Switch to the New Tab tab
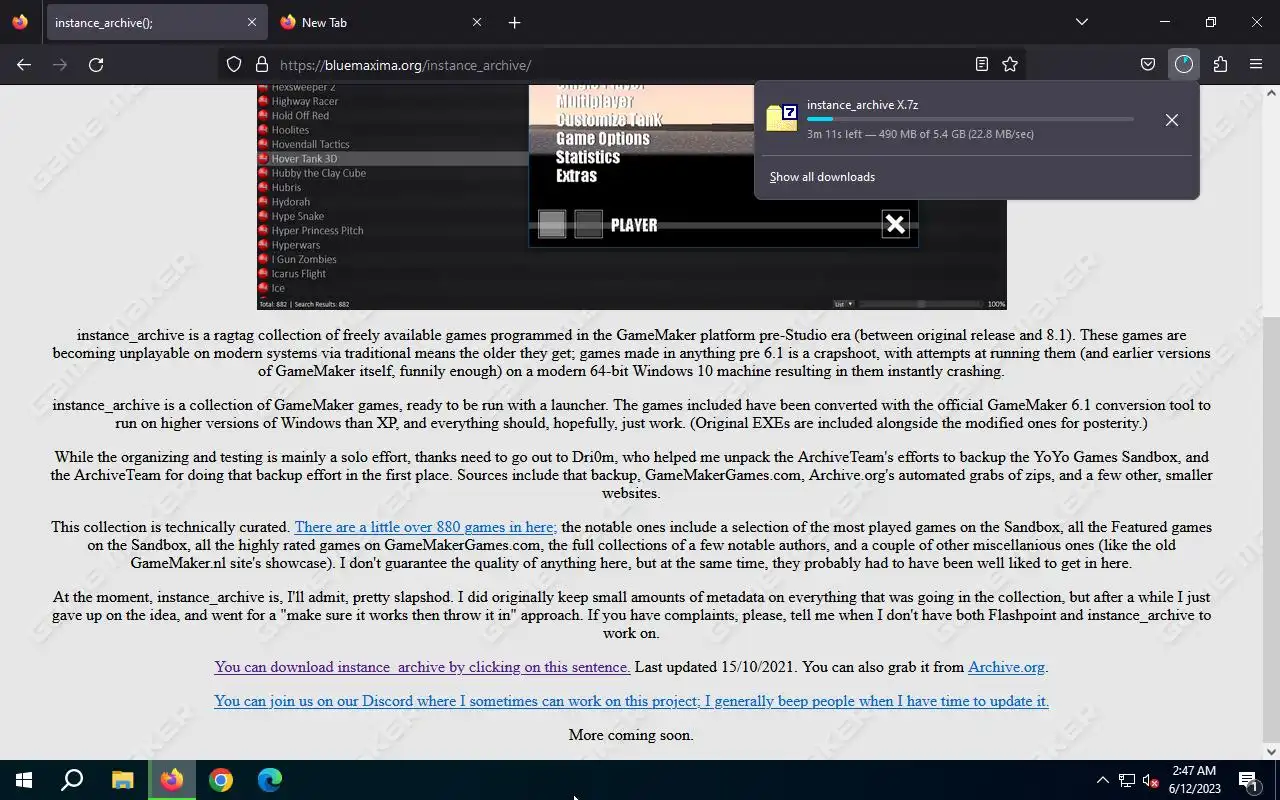The width and height of the screenshot is (1280, 800). (381, 22)
